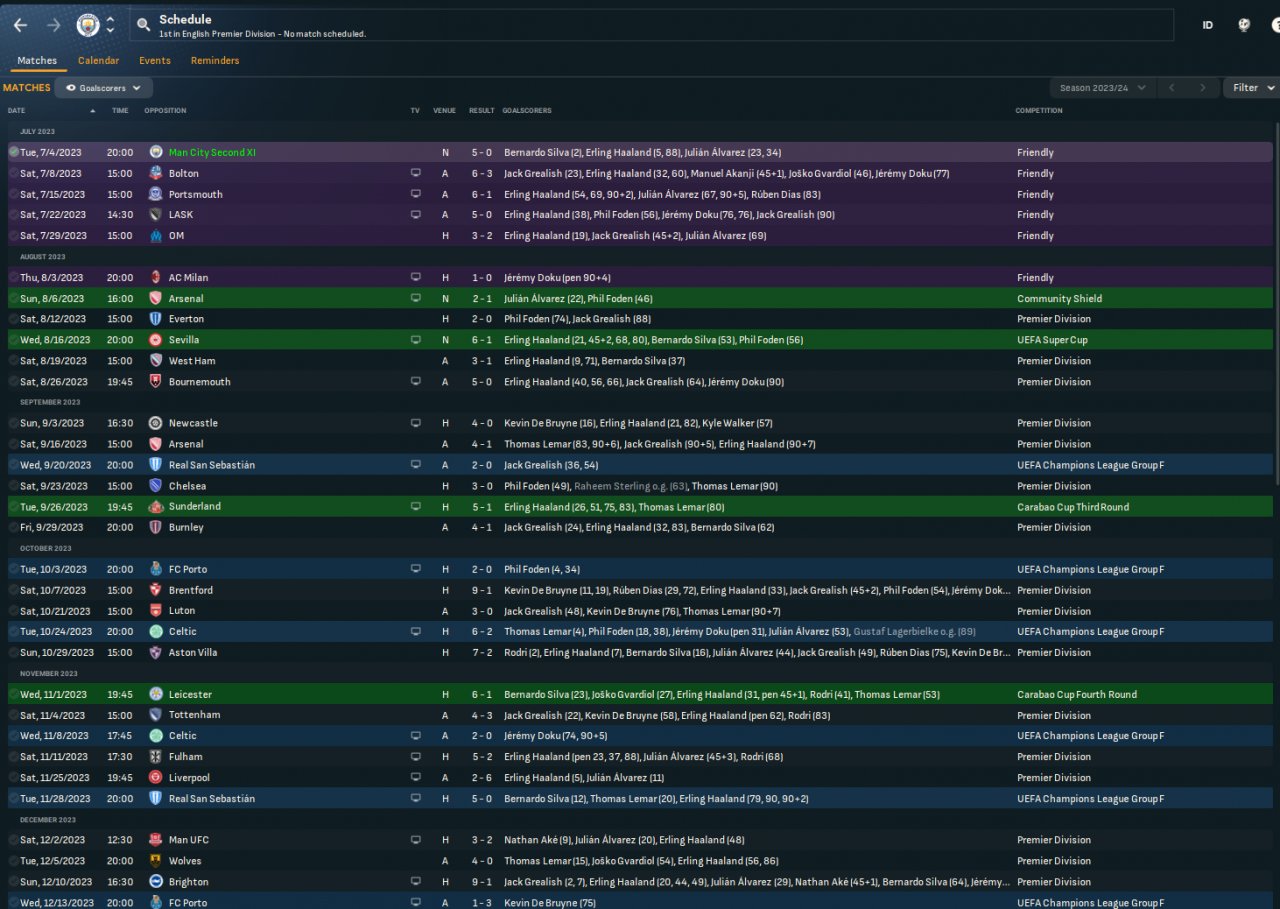Toggle the status circle for Sat 11/4/2023 match
Viewport: 1280px width, 909px height.
[14, 715]
